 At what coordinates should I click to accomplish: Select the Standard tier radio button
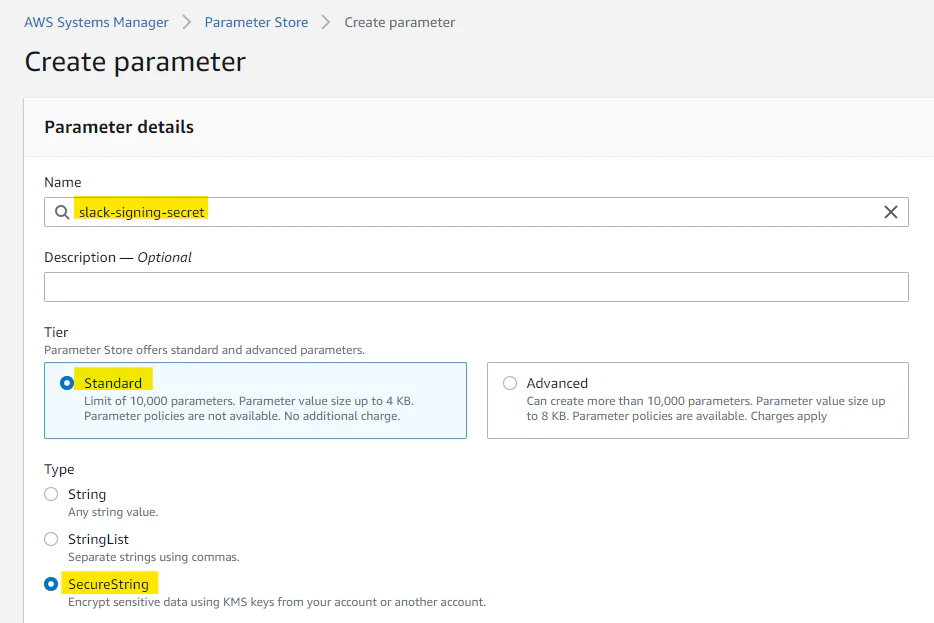coord(67,383)
